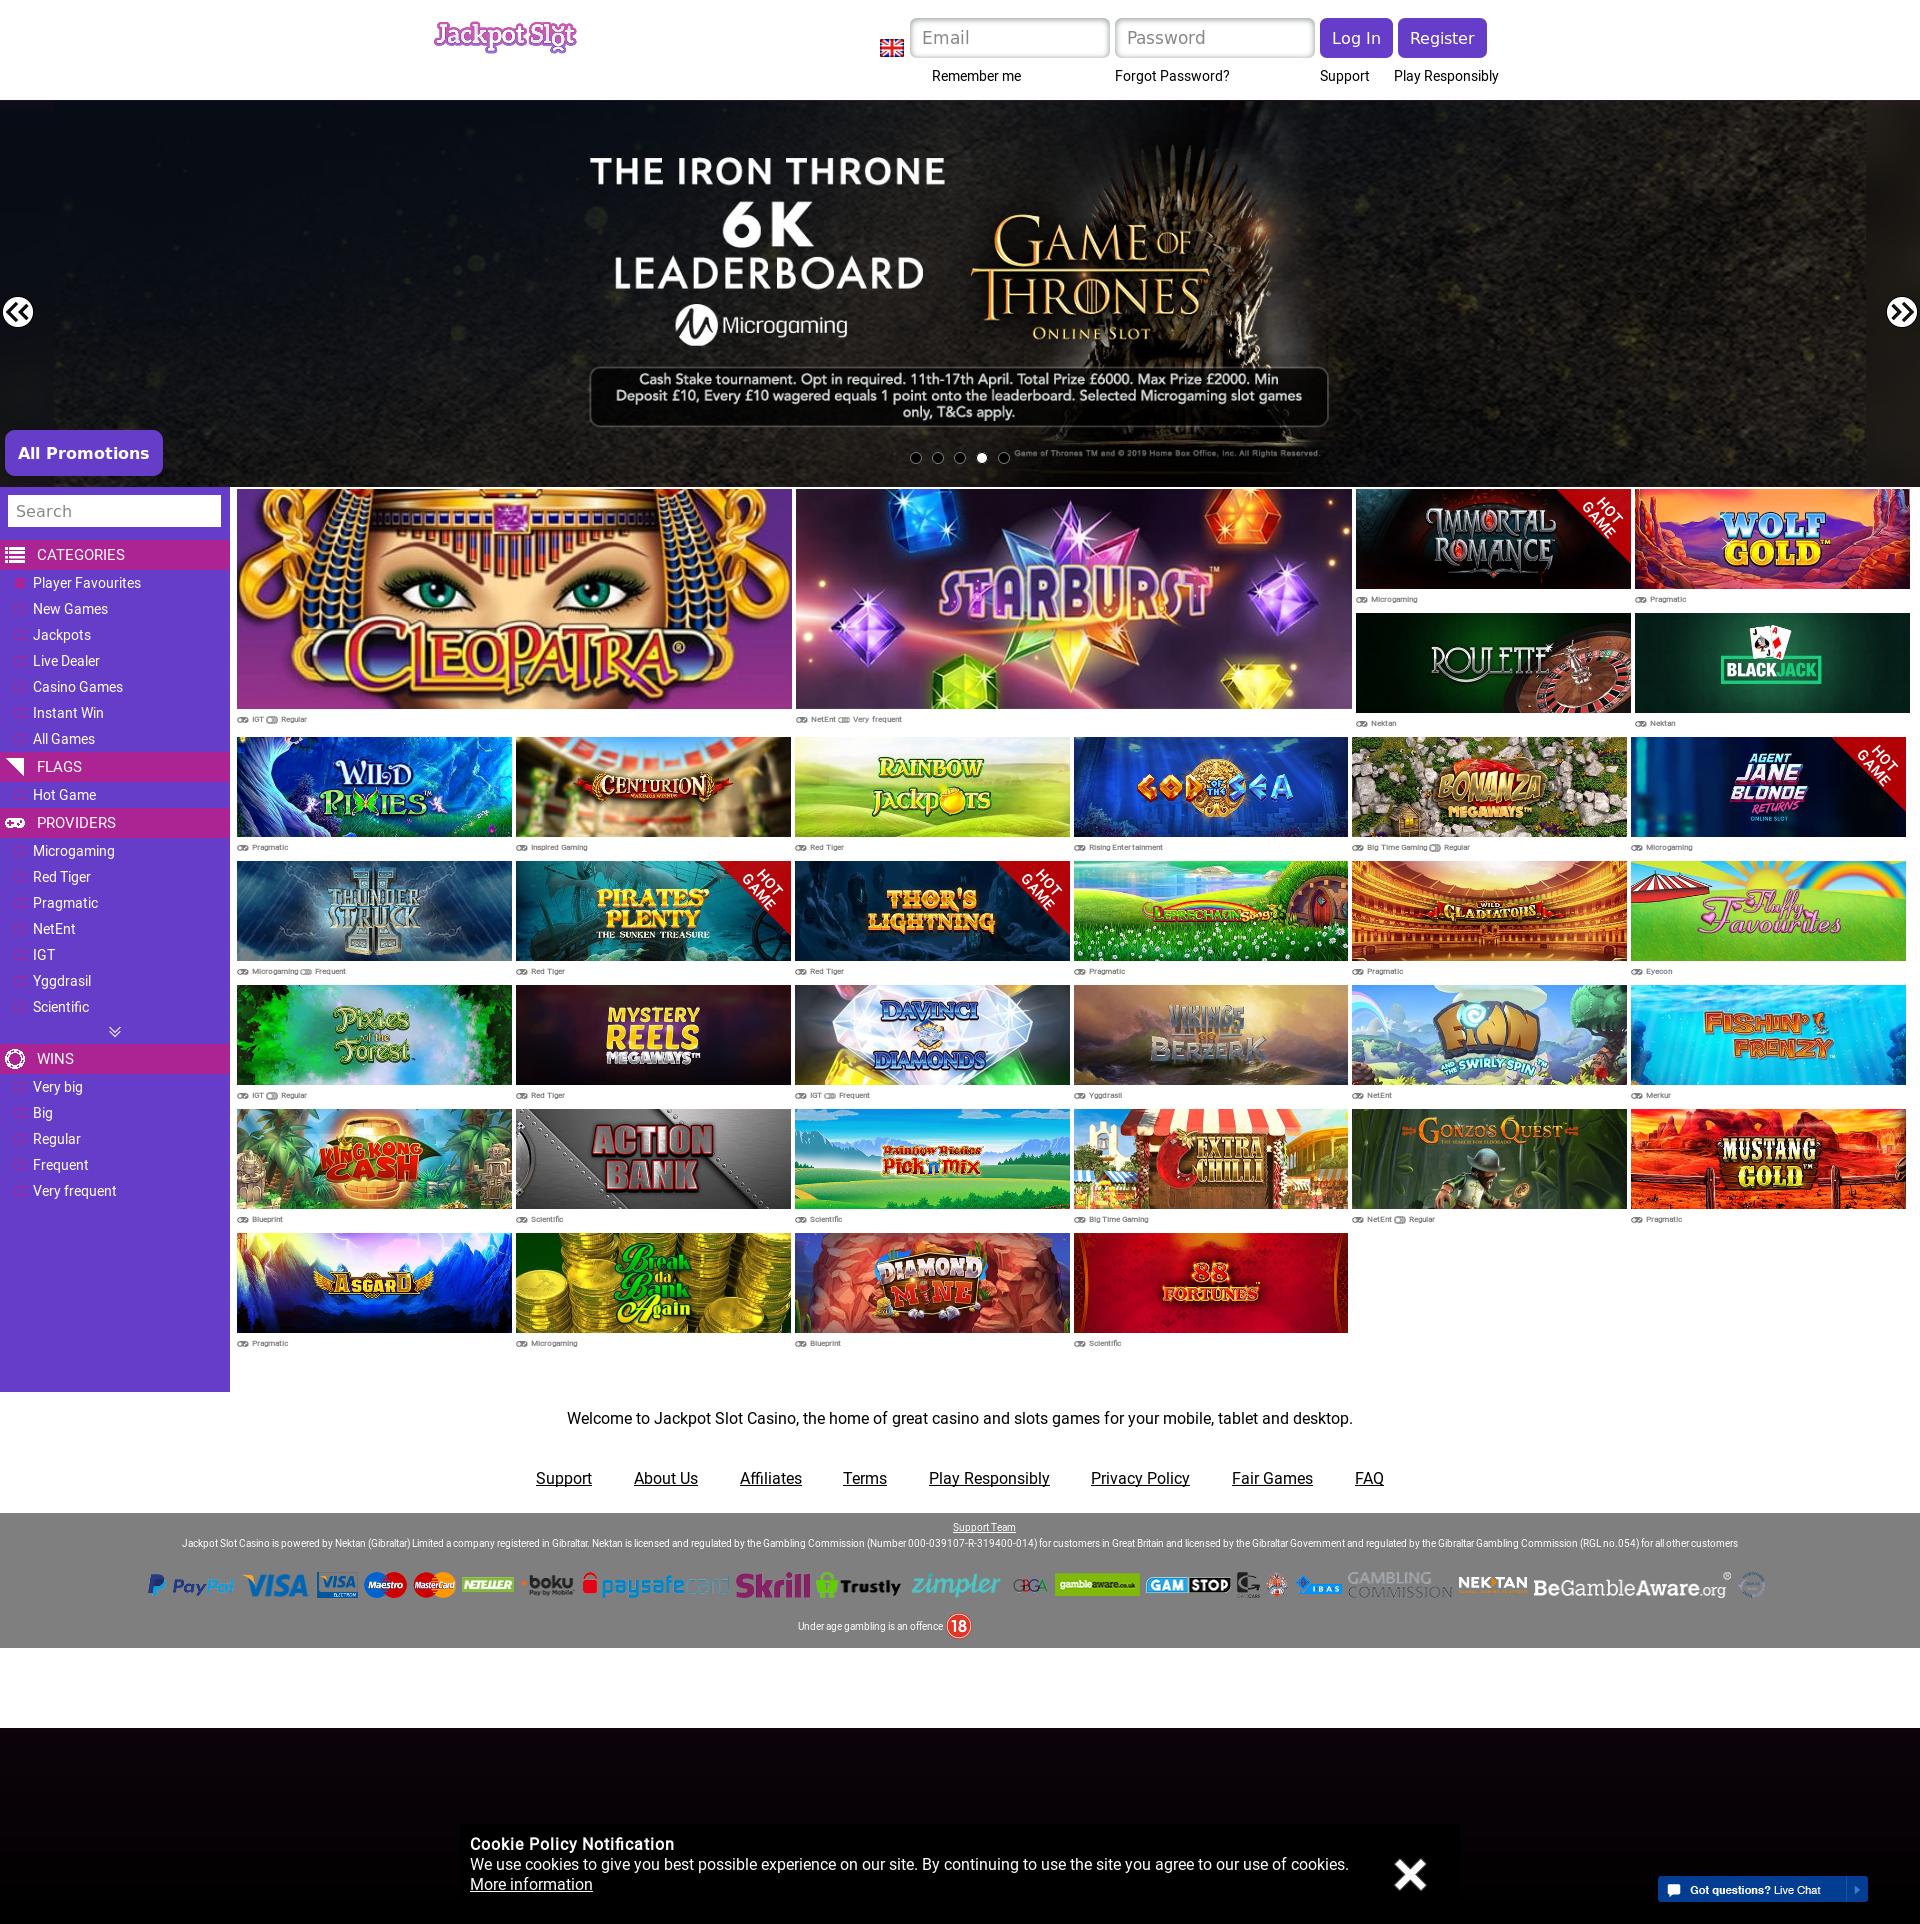Check the Jackpots category filter
The image size is (1920, 1924).
(x=18, y=635)
